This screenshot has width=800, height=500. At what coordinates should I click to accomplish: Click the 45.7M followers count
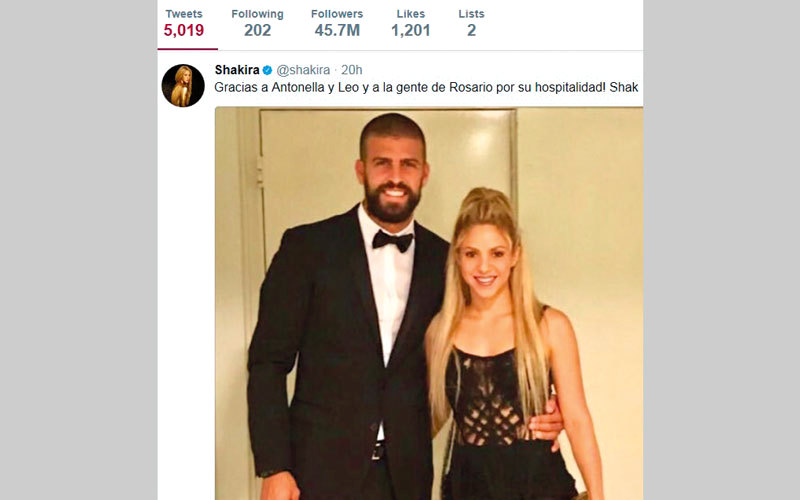click(x=337, y=30)
